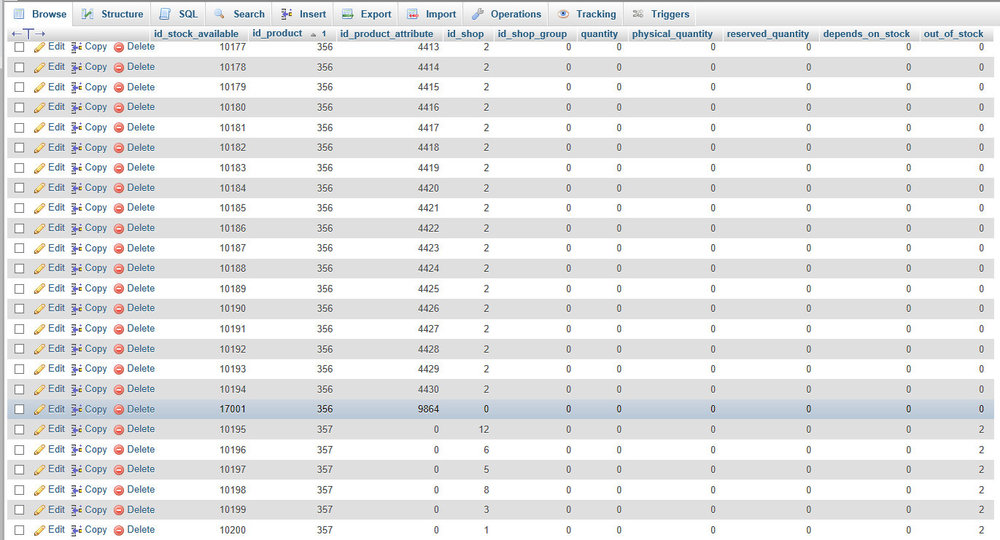Screen dimensions: 1000x540
Task: Switch to the Structure tab
Action: coord(113,14)
